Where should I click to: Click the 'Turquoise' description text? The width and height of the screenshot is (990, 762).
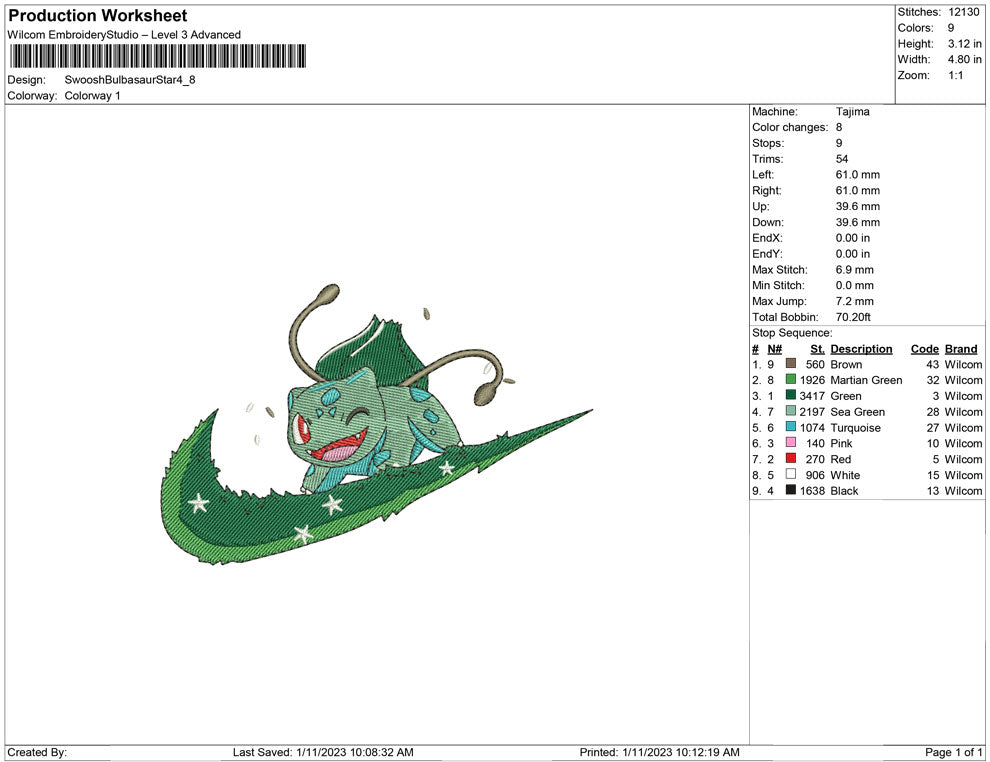point(856,427)
